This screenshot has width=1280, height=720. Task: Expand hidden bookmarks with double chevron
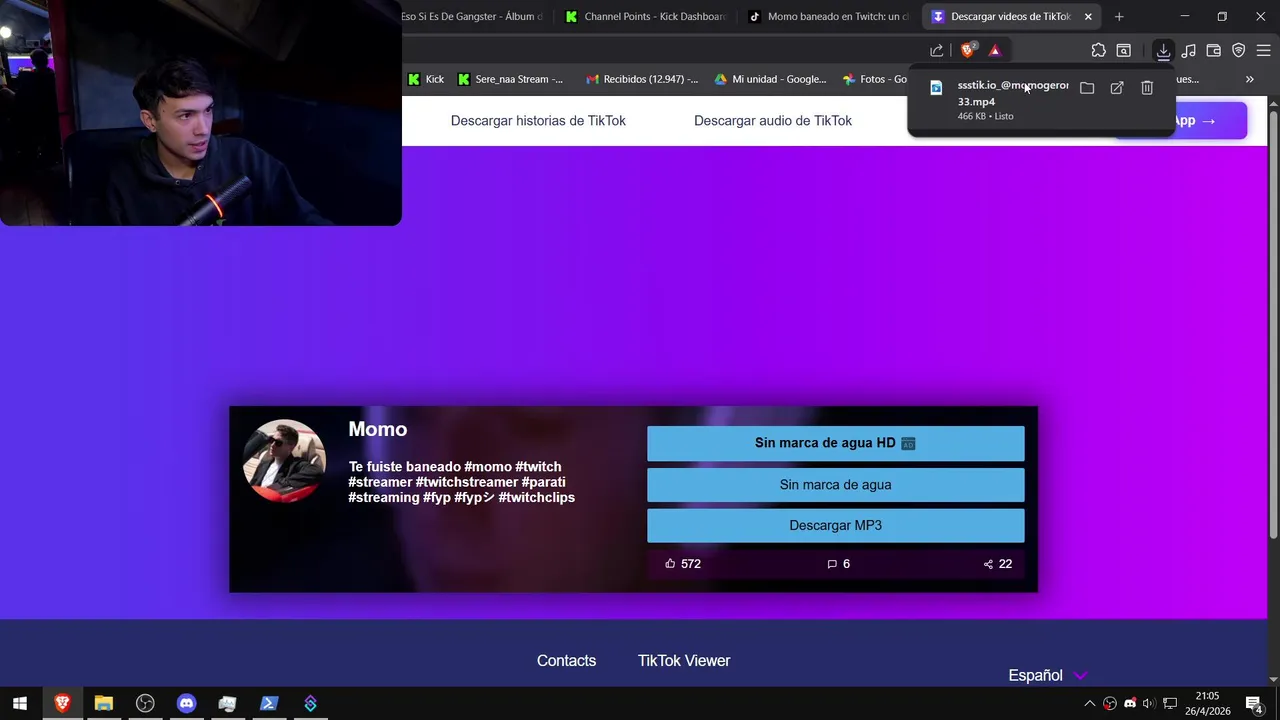tap(1249, 79)
